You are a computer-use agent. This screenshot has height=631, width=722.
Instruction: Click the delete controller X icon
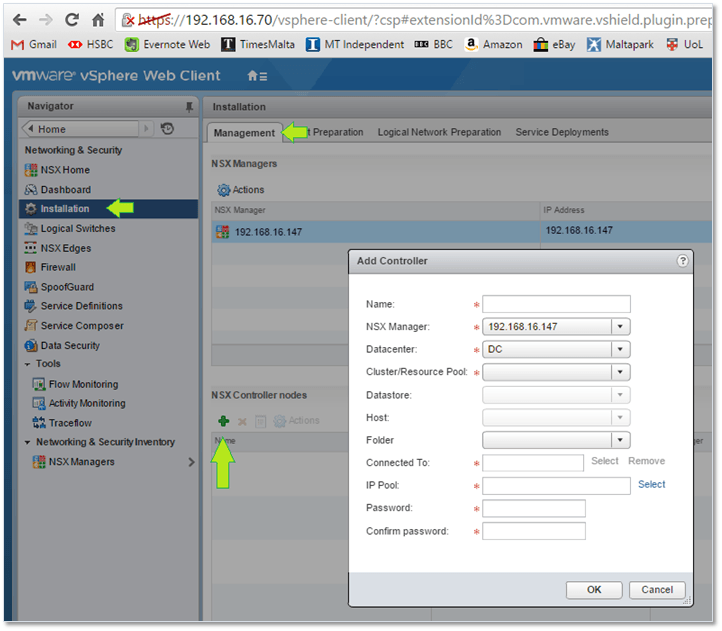(242, 421)
